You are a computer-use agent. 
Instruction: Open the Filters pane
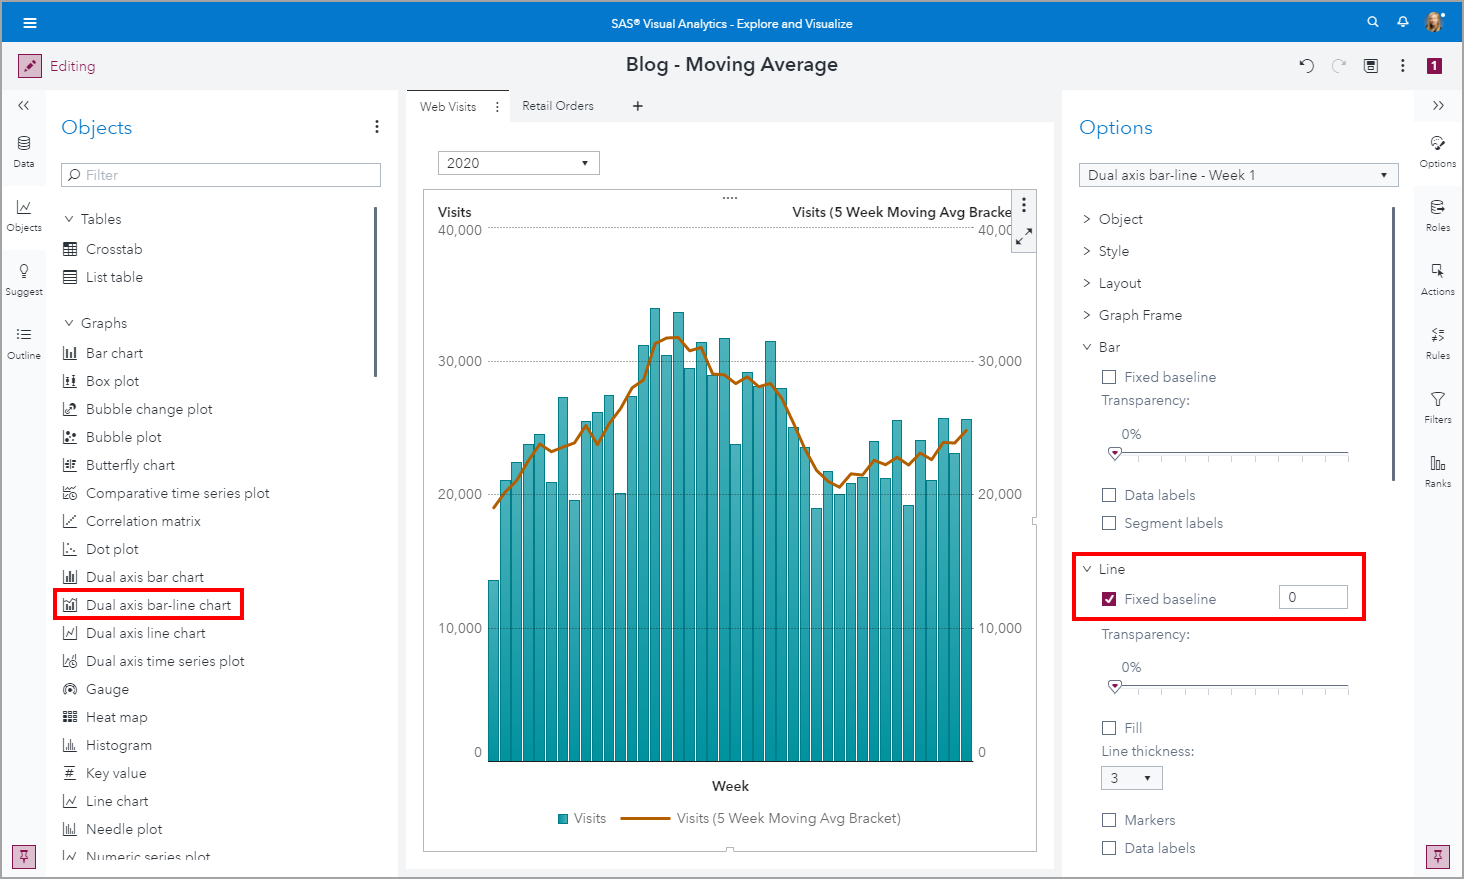tap(1438, 406)
